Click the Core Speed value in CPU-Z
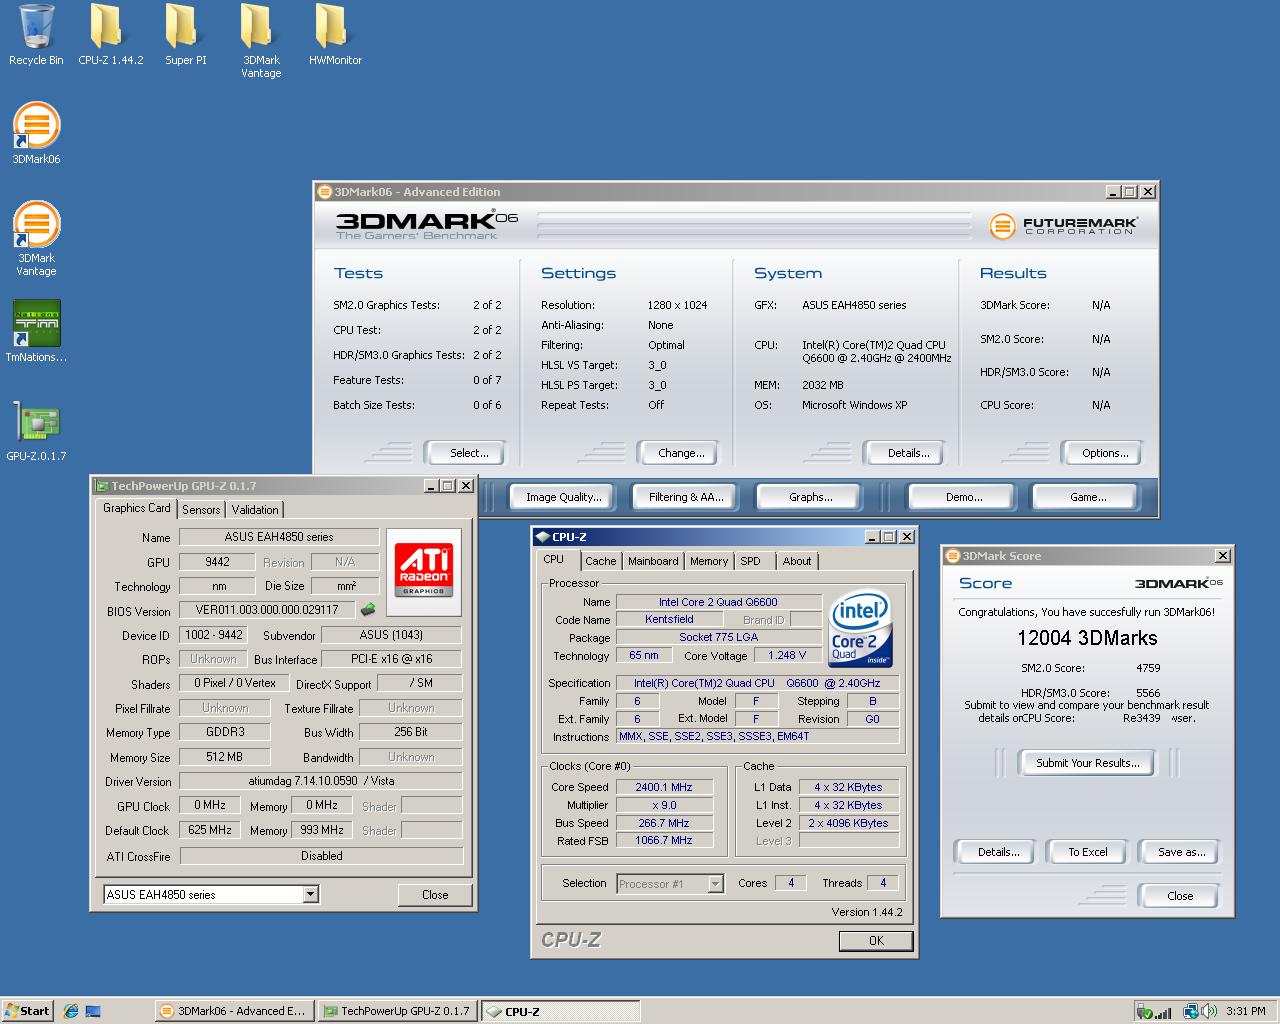 [664, 787]
